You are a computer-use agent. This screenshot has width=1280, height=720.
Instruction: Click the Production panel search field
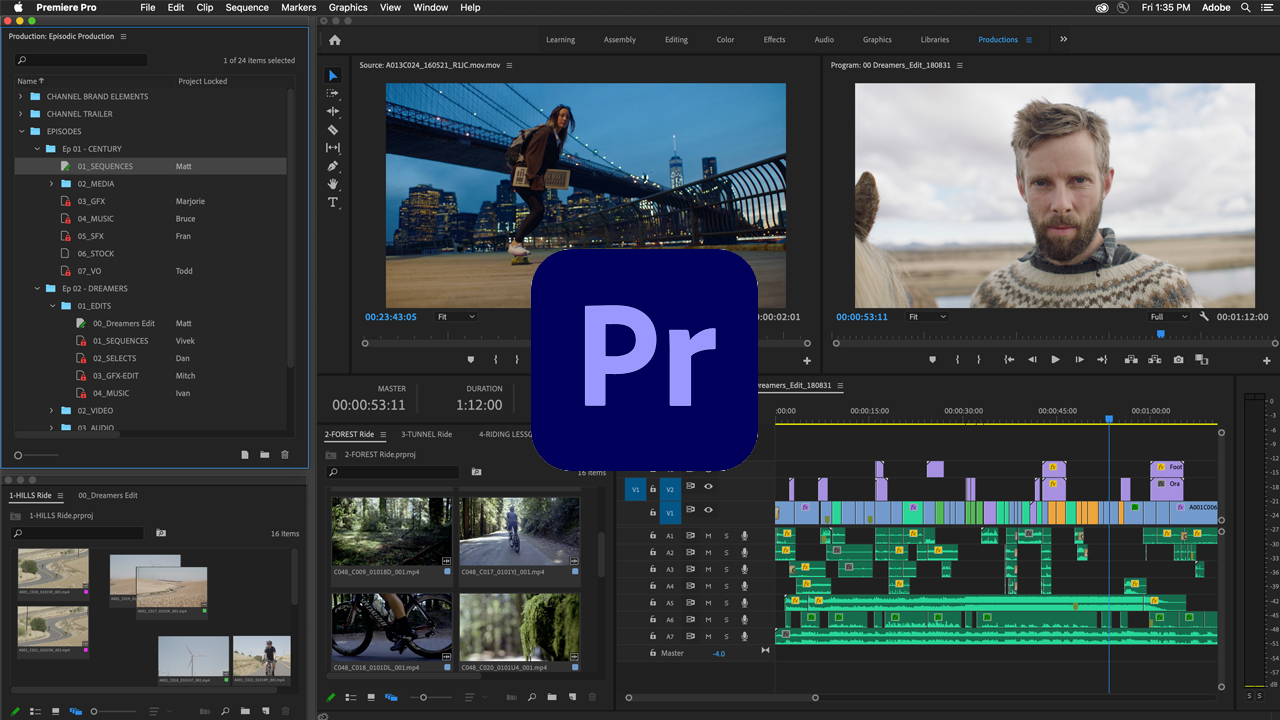click(x=80, y=61)
